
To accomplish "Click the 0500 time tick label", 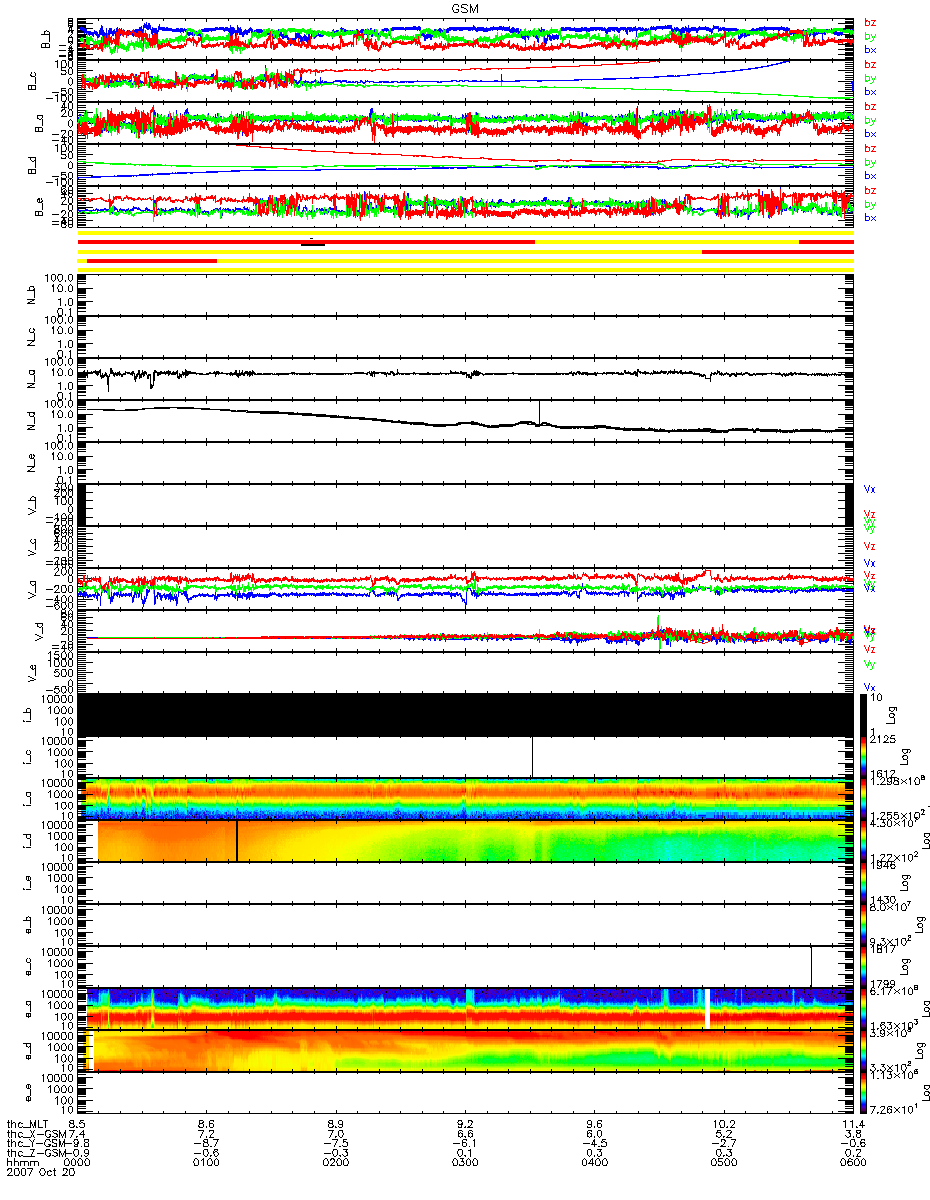I will tap(724, 1163).
